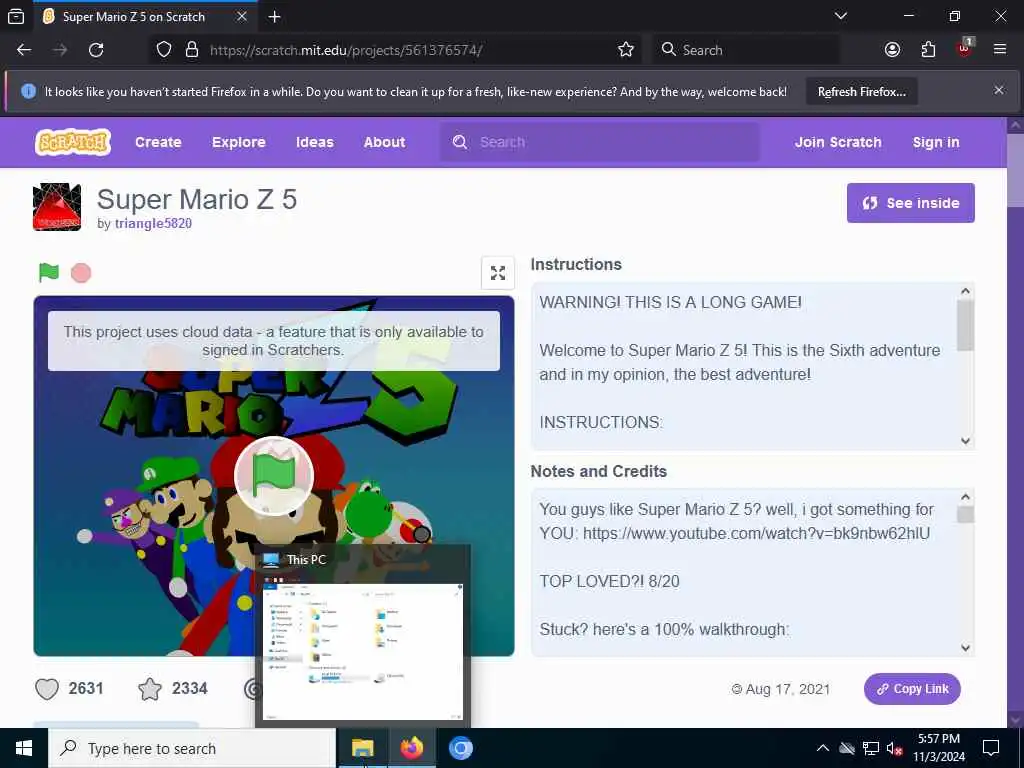
Task: Click the red stop button above stage
Action: (x=81, y=273)
